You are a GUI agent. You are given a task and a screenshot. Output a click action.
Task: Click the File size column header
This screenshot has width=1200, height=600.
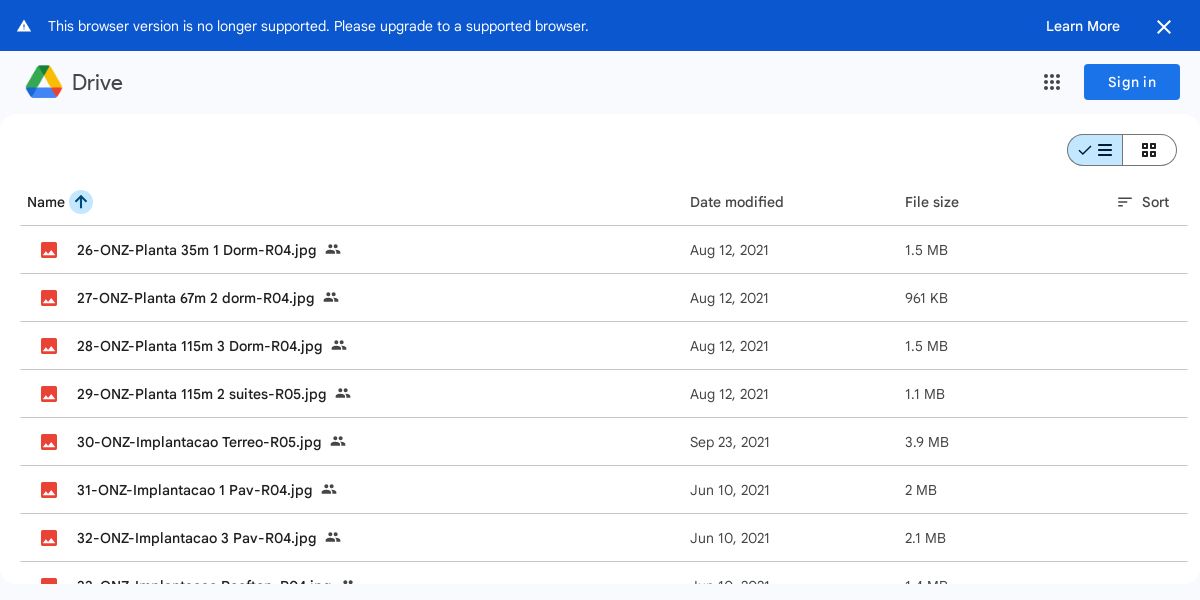click(x=931, y=202)
